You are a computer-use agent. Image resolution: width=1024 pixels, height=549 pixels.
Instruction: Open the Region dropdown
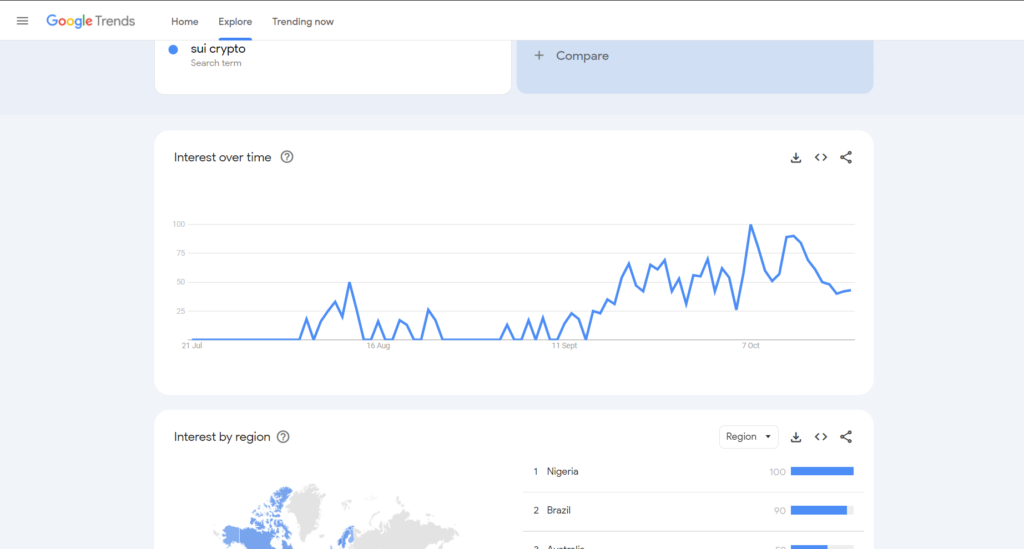pos(748,437)
